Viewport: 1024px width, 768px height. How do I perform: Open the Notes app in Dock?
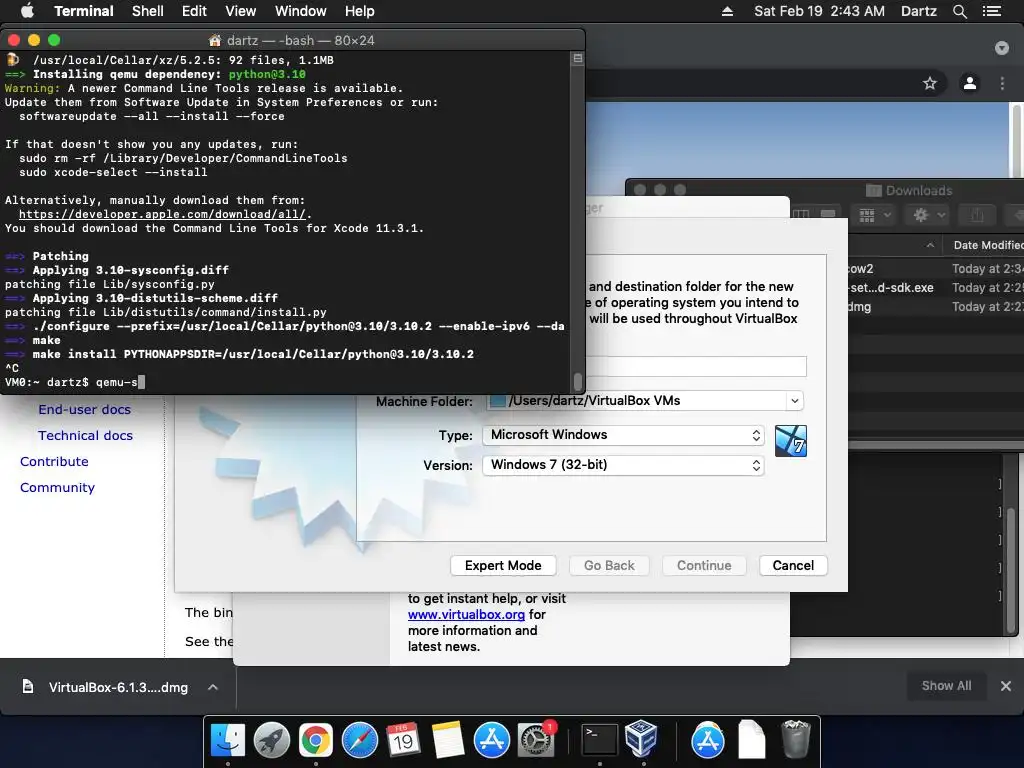pyautogui.click(x=448, y=741)
